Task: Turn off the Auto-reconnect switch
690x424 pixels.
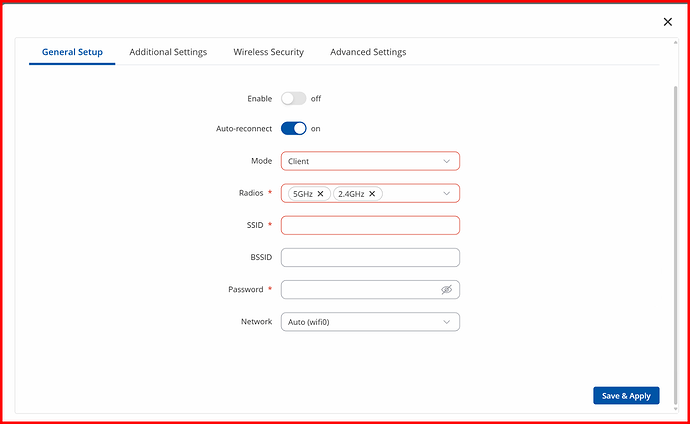Action: pos(294,128)
